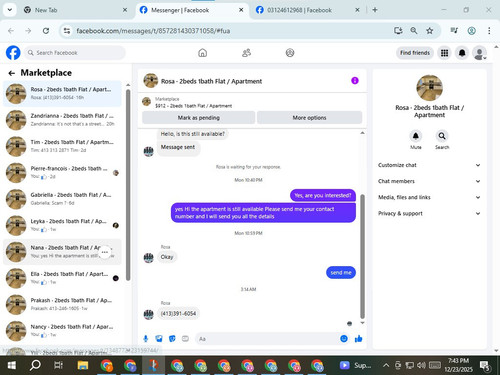Attach a photo file icon
The image size is (500, 375).
click(x=159, y=339)
